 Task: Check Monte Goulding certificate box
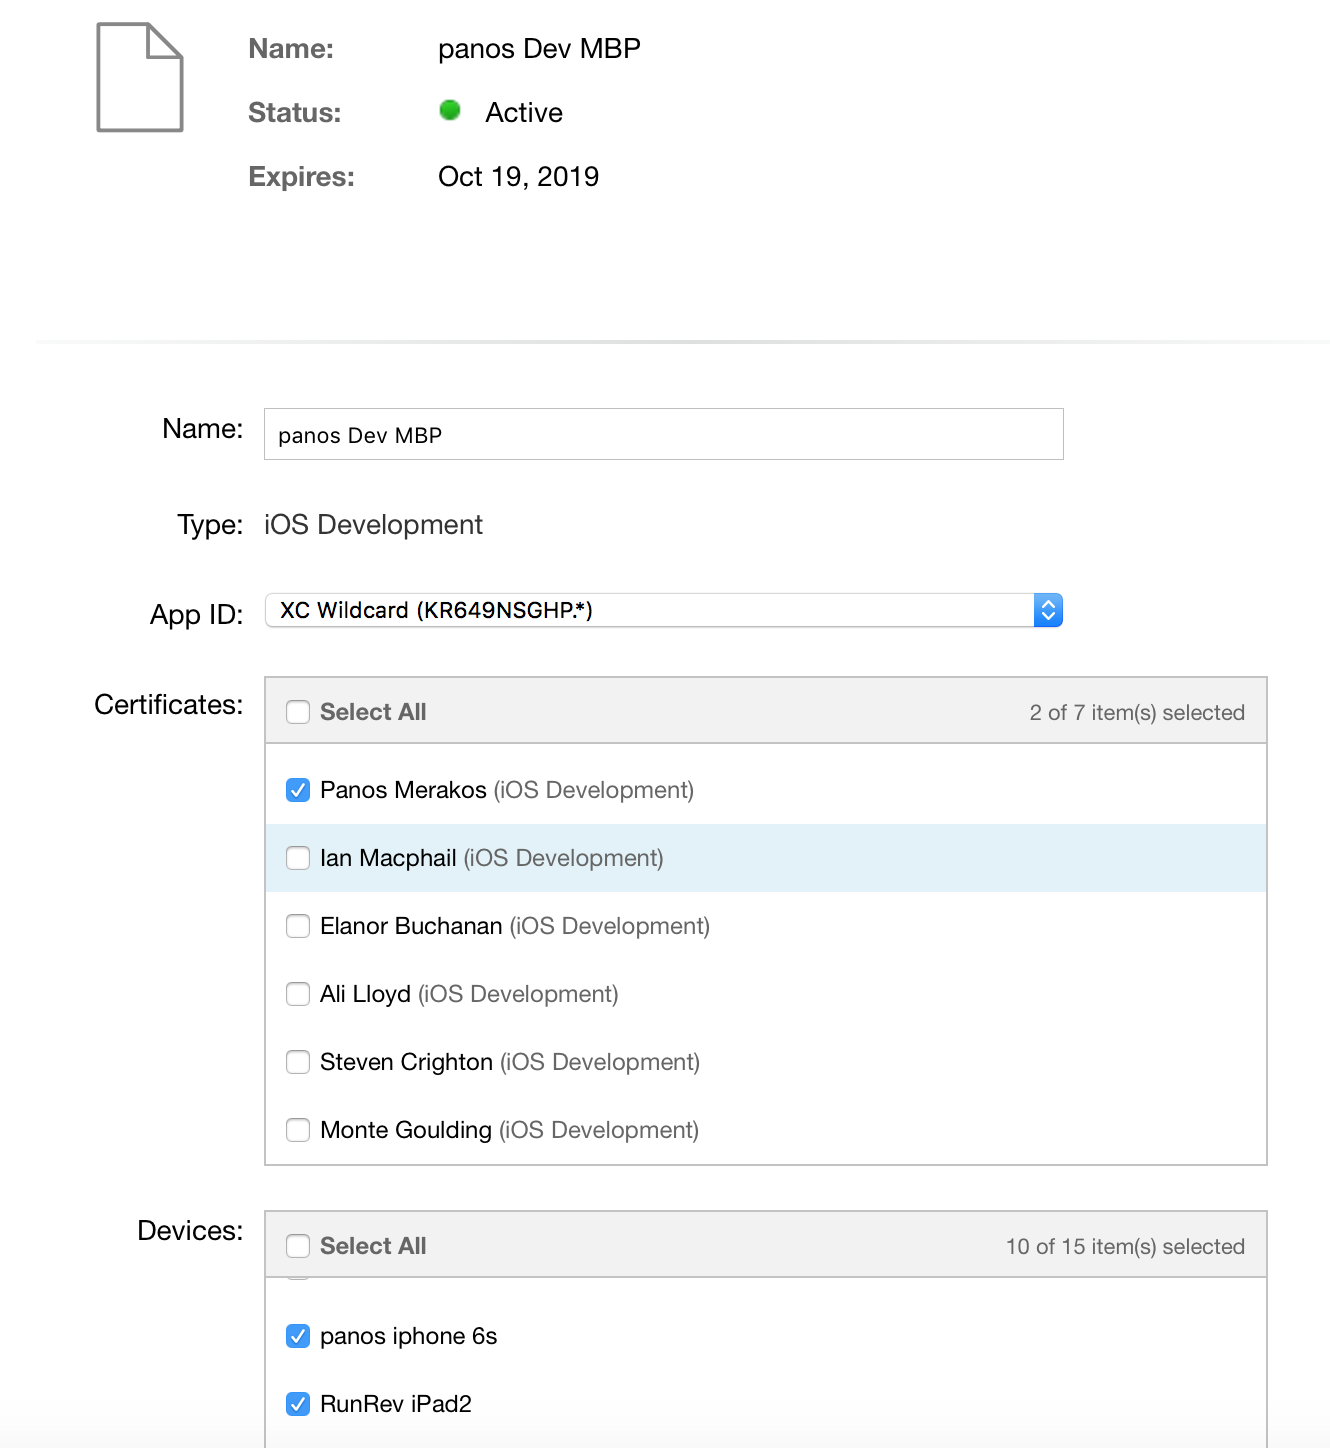(298, 1130)
